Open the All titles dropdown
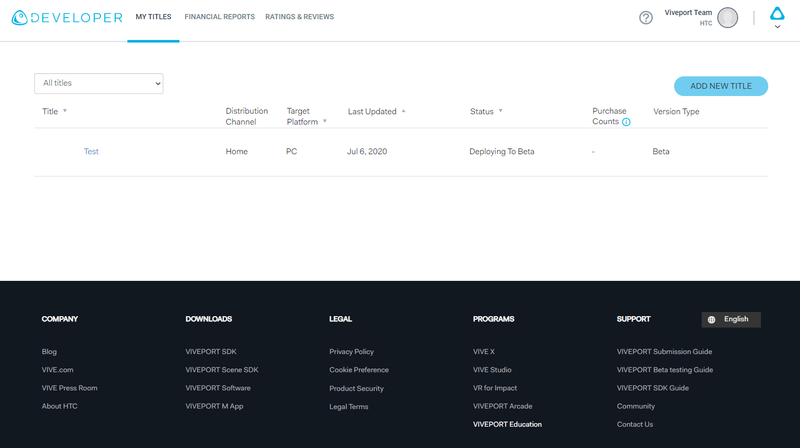800x448 pixels. 98,83
